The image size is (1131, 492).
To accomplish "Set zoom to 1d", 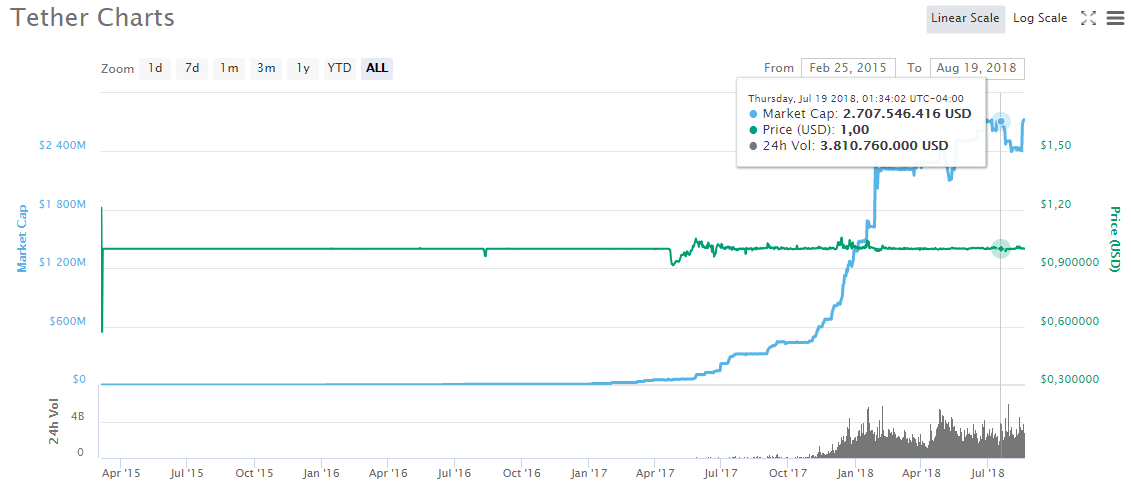I will coord(155,68).
